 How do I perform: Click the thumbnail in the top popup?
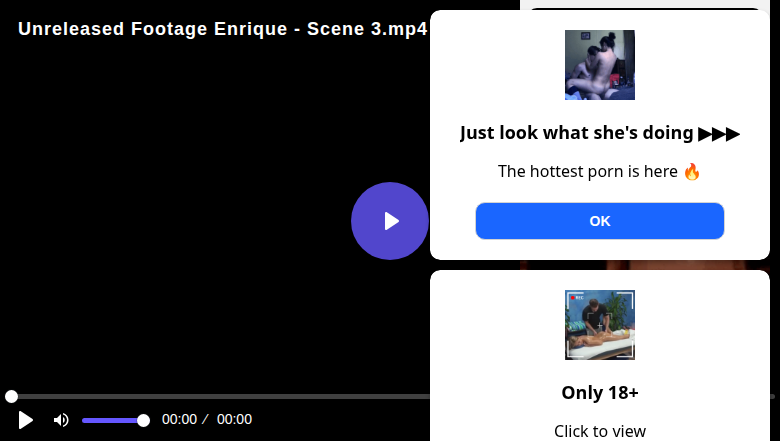click(600, 65)
